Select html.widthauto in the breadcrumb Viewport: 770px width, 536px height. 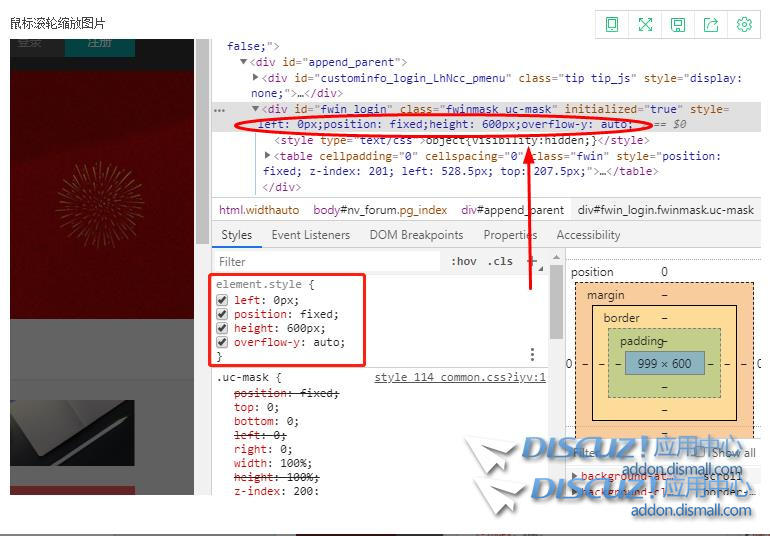[x=259, y=210]
